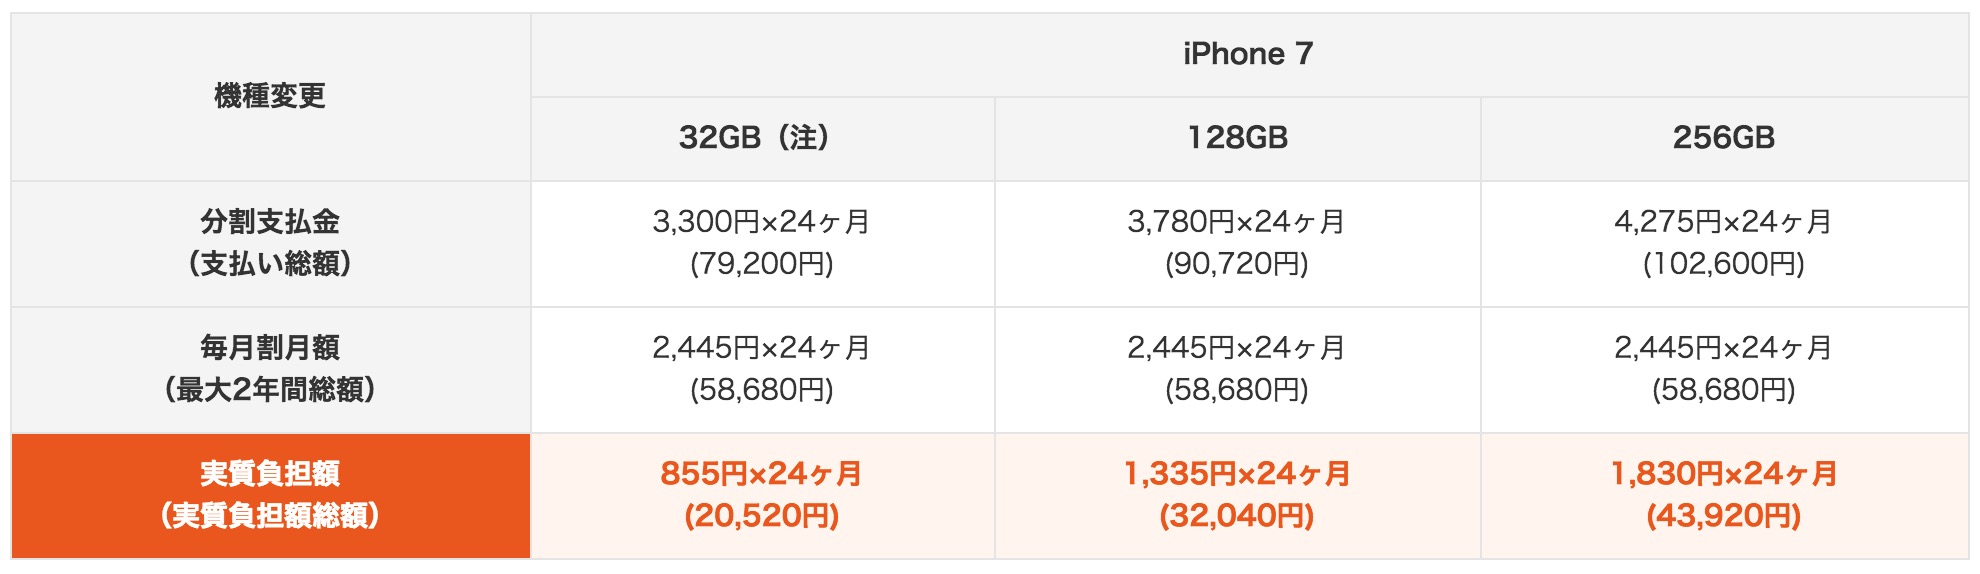This screenshot has width=1980, height=574.
Task: Click the (102,600円) total amount
Action: 1724,265
